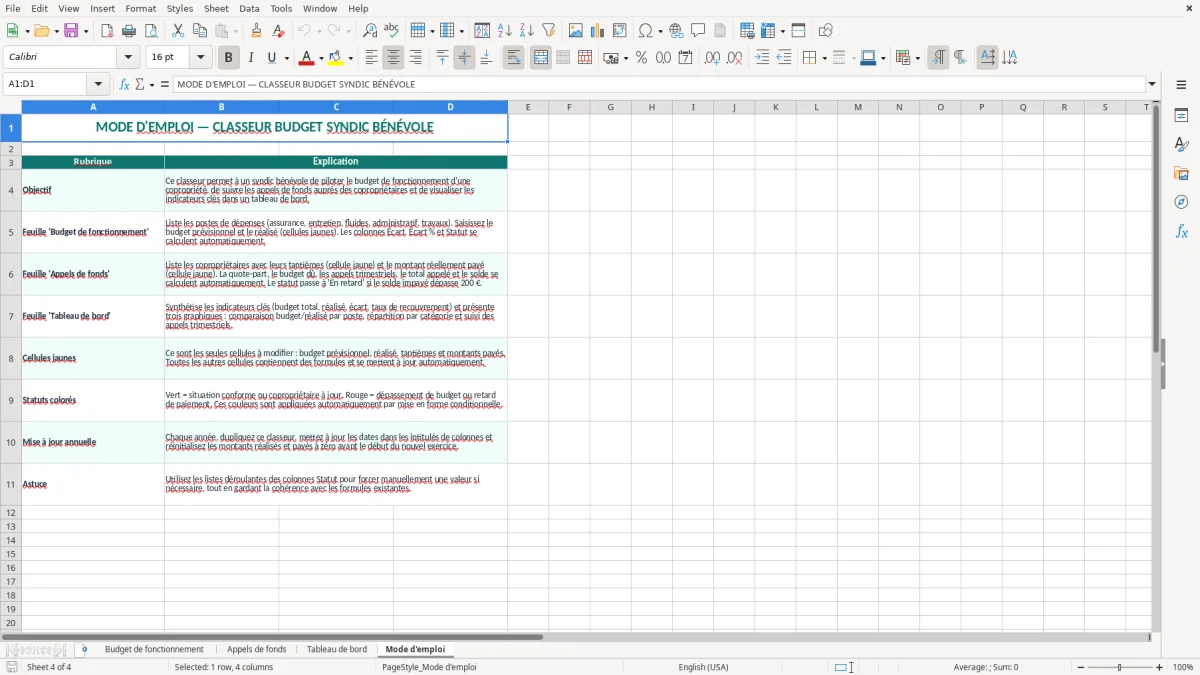1200x675 pixels.
Task: Click the Copy icon
Action: pos(200,31)
